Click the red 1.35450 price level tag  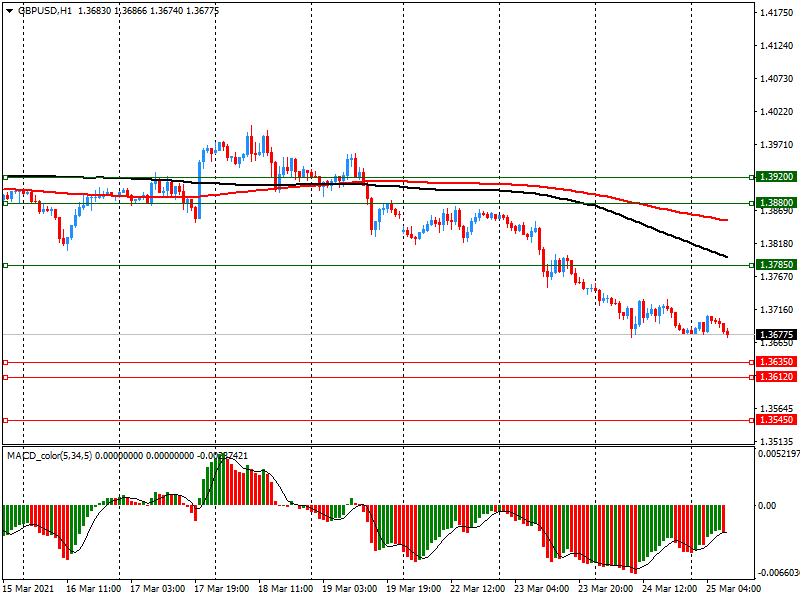coord(776,421)
